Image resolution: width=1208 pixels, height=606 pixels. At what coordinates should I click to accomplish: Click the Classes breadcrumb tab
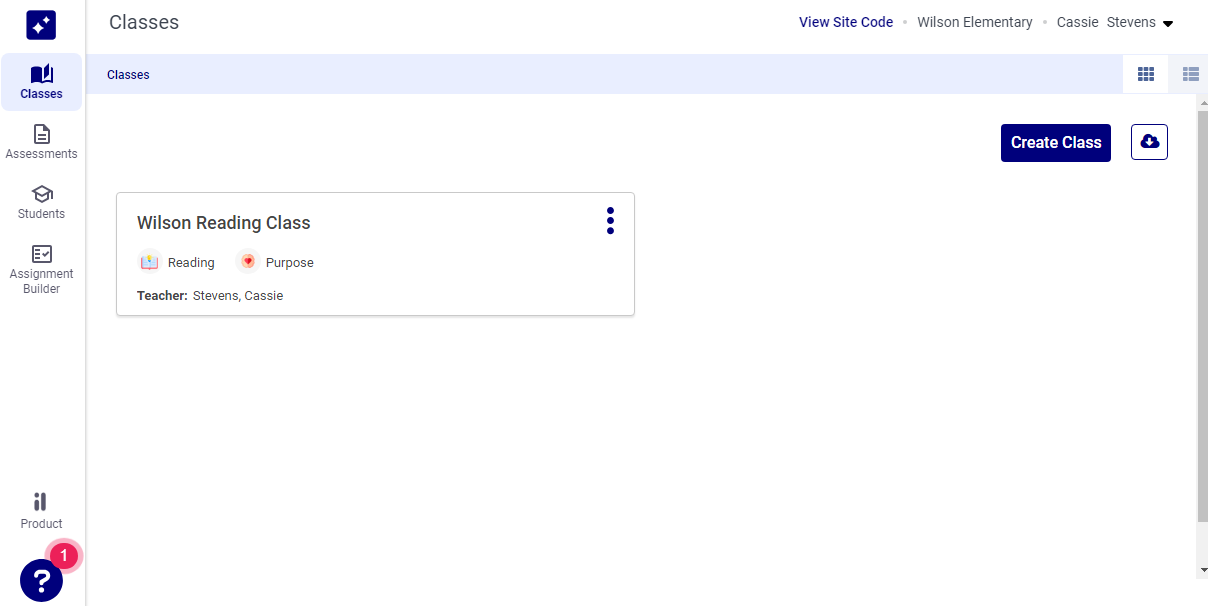[128, 75]
